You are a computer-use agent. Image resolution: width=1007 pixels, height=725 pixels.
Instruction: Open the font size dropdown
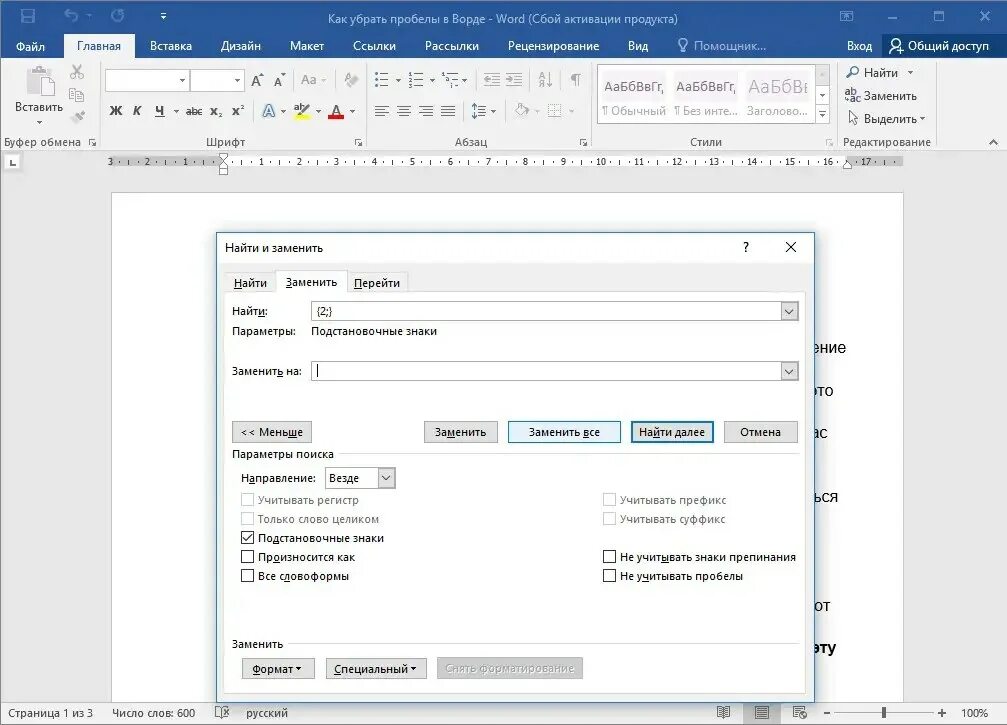click(238, 80)
